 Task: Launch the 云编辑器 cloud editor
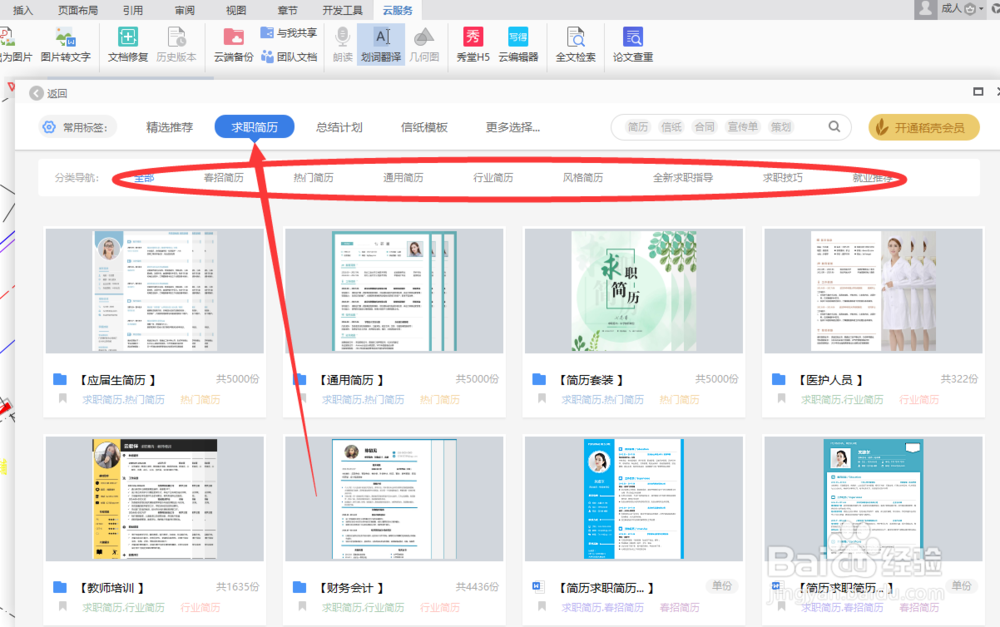[x=518, y=45]
